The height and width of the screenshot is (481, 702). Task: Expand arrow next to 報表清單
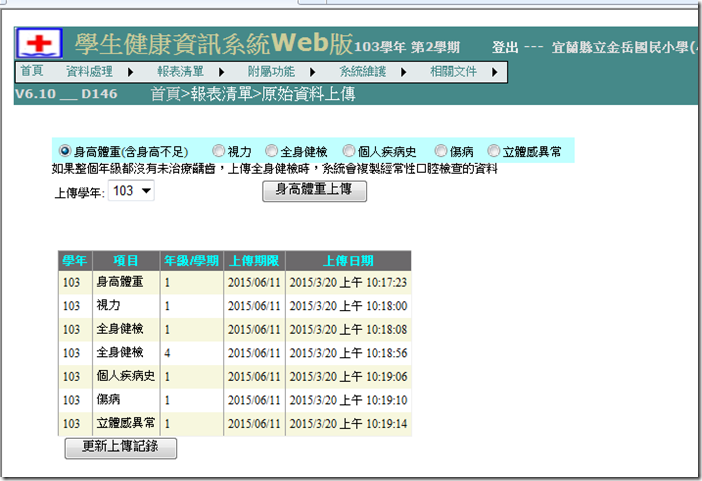pos(221,72)
